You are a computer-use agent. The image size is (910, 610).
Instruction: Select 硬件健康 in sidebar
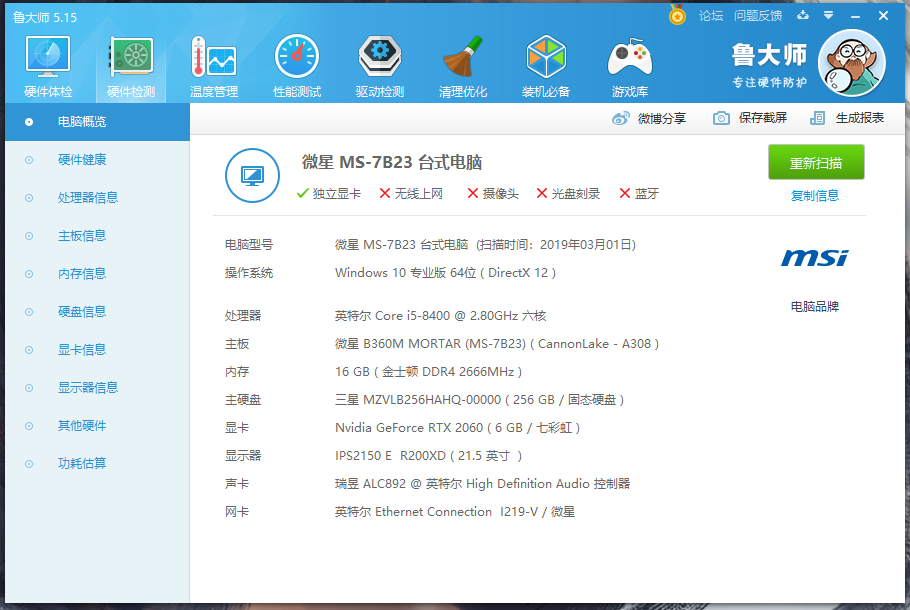(98, 160)
